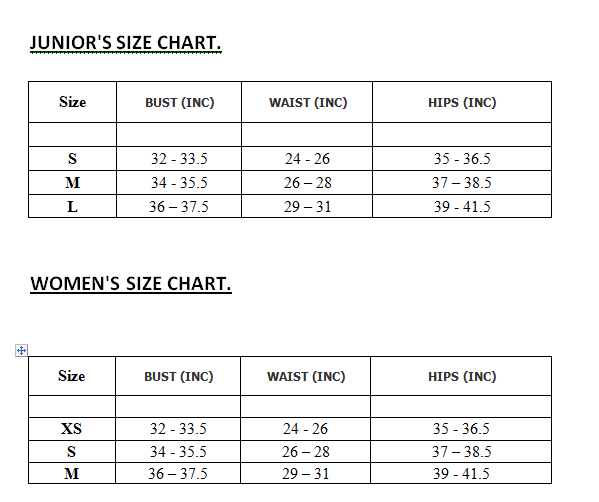Click the junior size L cell
599x502 pixels.
pos(73,207)
